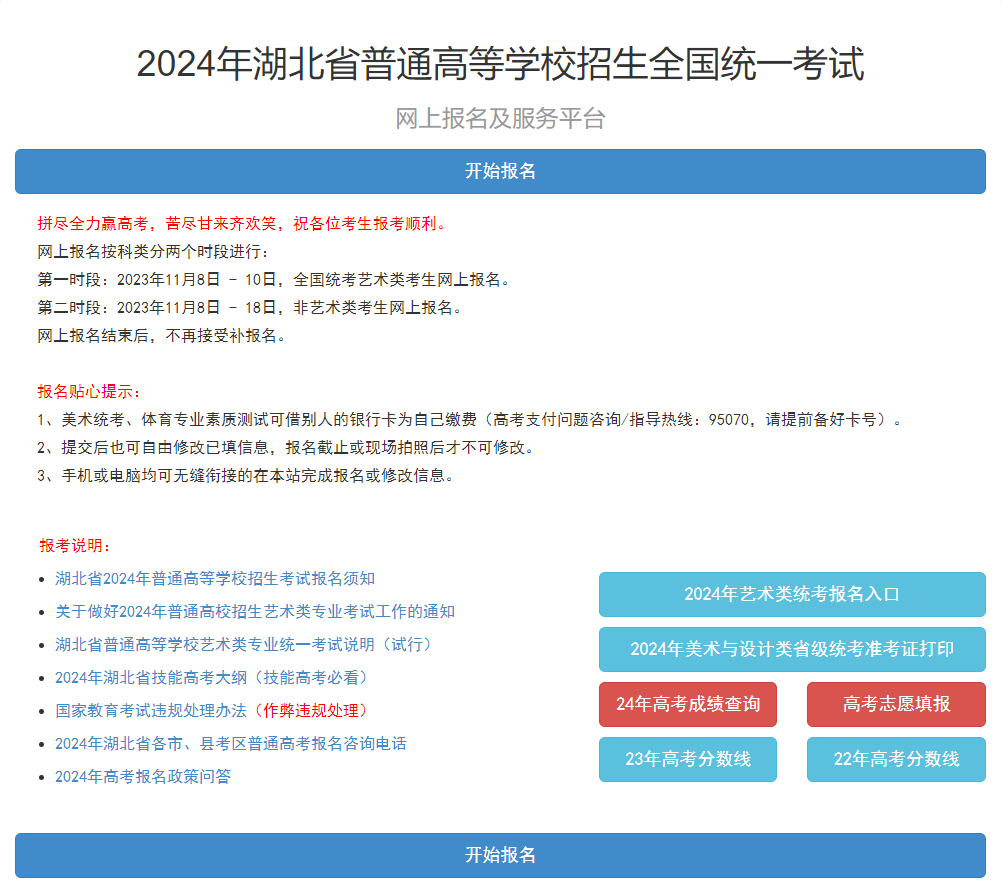Click the top 开始报名 button
This screenshot has height=891, width=1001.
tap(500, 171)
